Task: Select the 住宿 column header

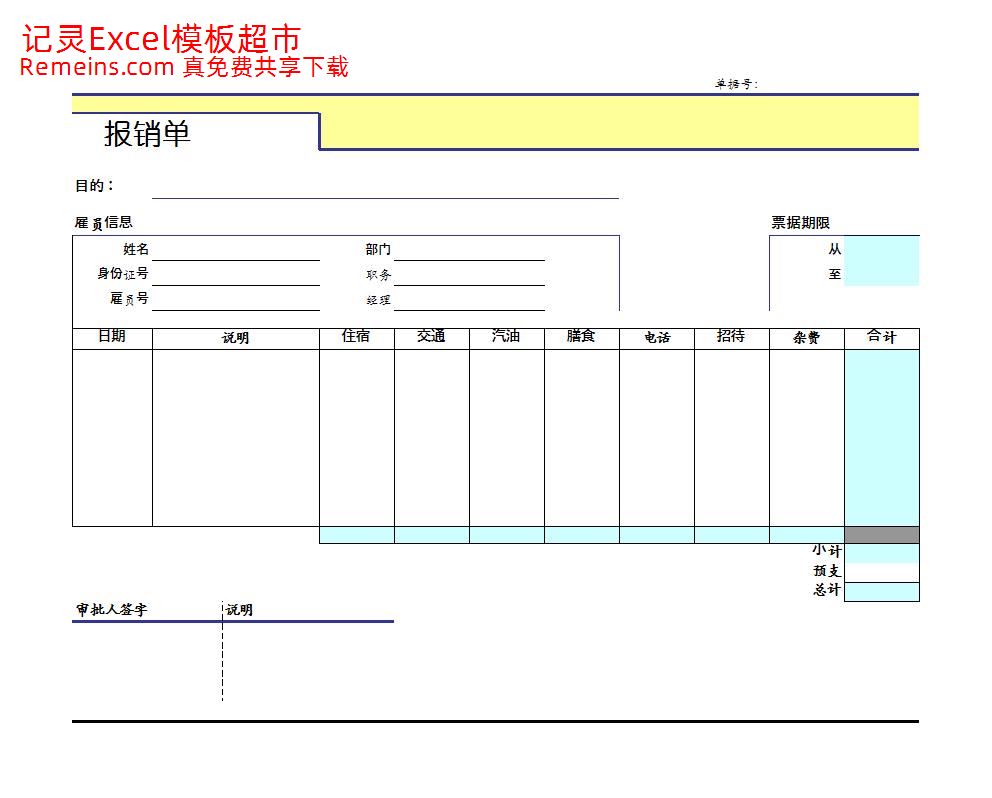Action: (x=357, y=339)
